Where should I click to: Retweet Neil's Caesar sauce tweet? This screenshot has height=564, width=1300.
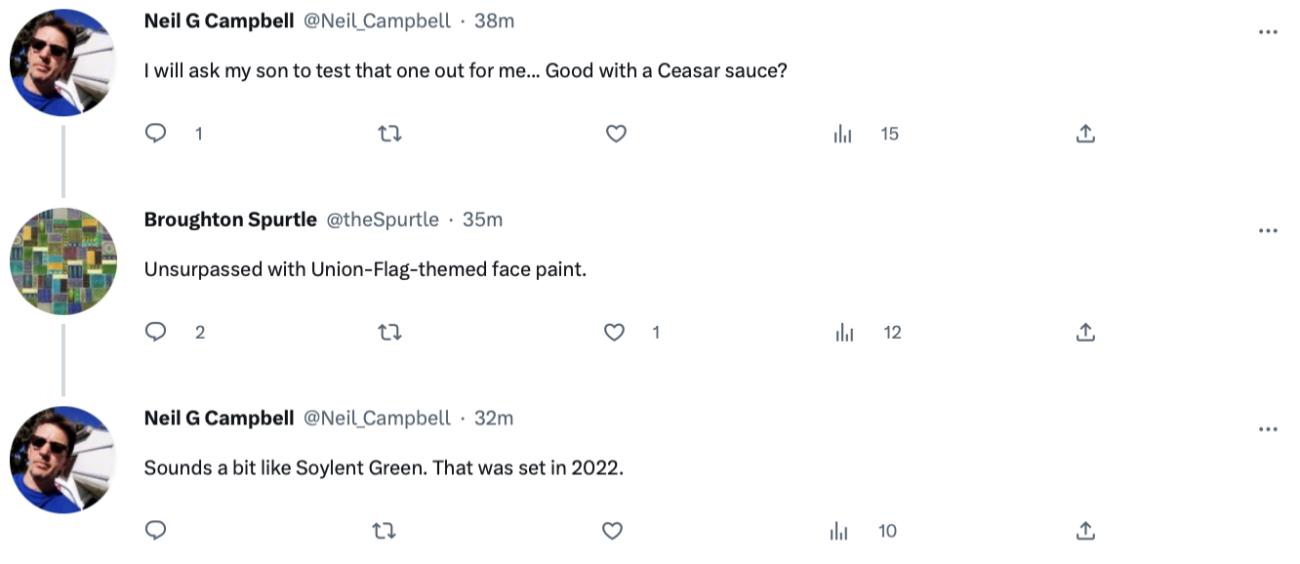pyautogui.click(x=388, y=133)
